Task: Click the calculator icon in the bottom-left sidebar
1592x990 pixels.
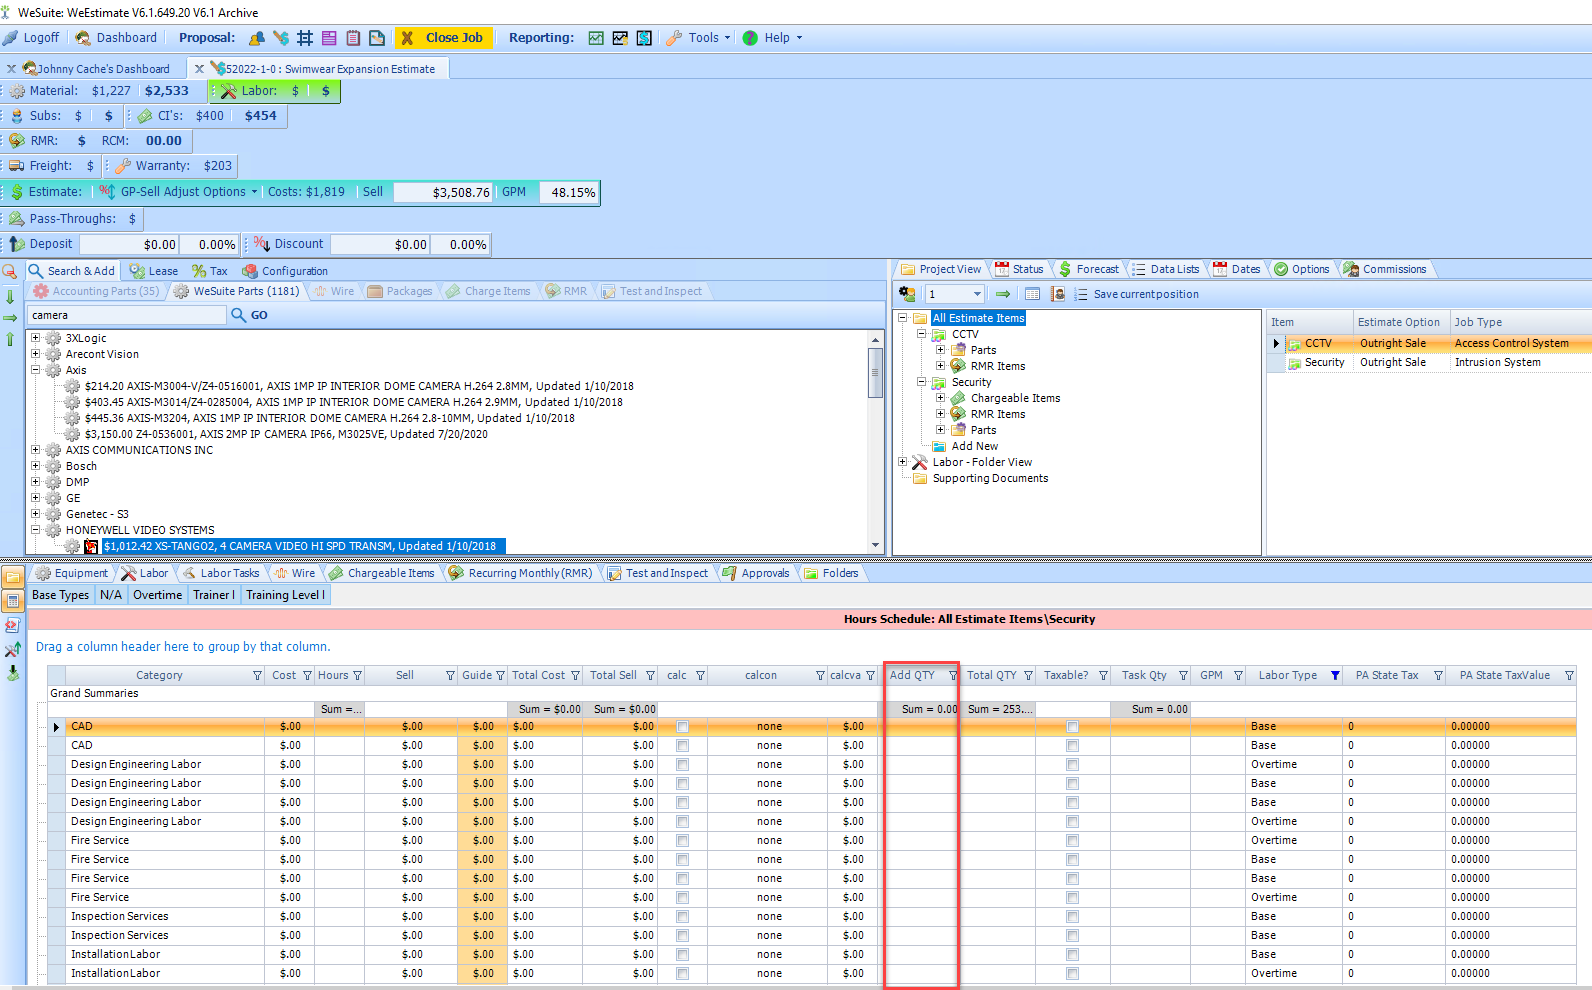Action: pos(13,601)
